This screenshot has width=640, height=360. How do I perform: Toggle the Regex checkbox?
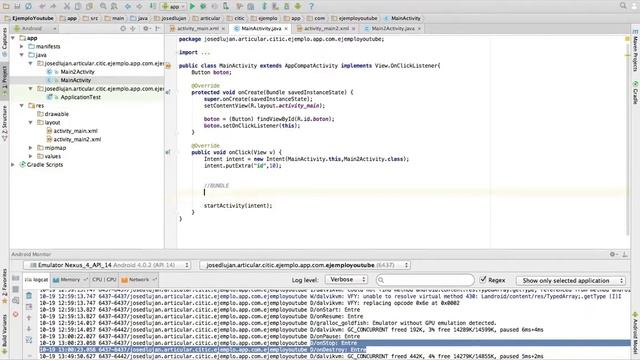(x=483, y=280)
